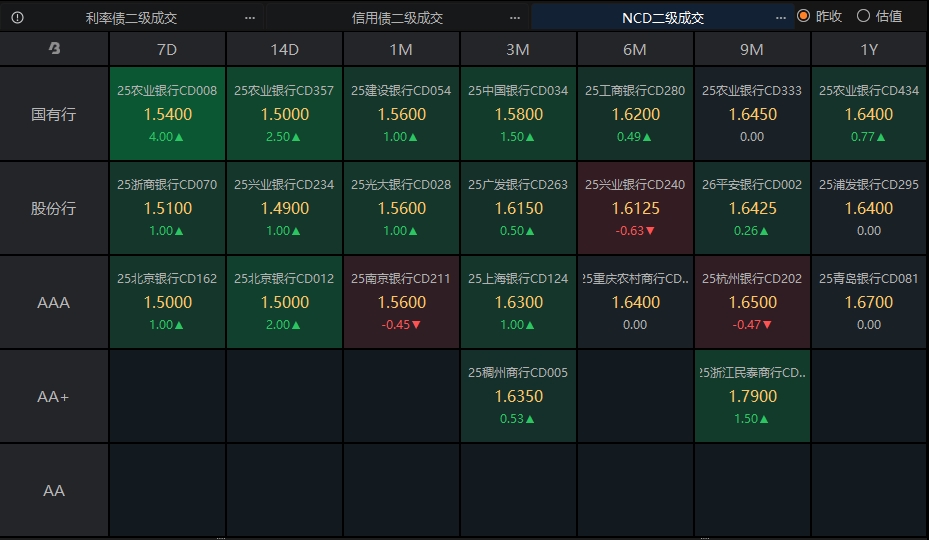Click the 25农业银行CD333 cell

point(752,114)
